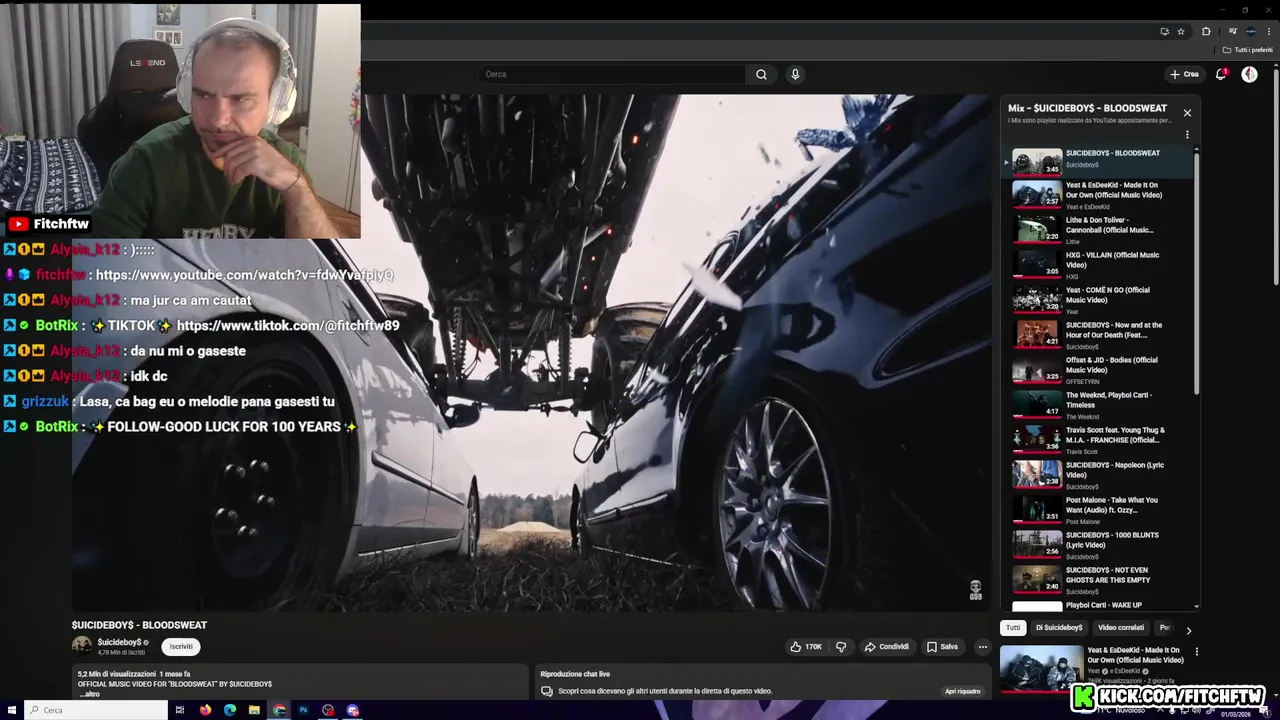Click the channel watermark in video corner
1280x720 pixels.
[x=976, y=590]
